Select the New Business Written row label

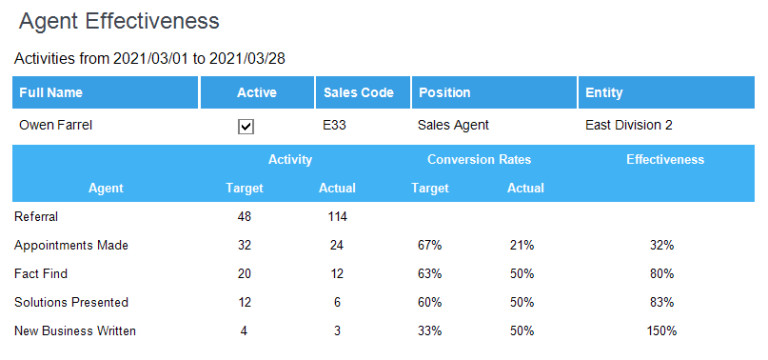tap(75, 331)
